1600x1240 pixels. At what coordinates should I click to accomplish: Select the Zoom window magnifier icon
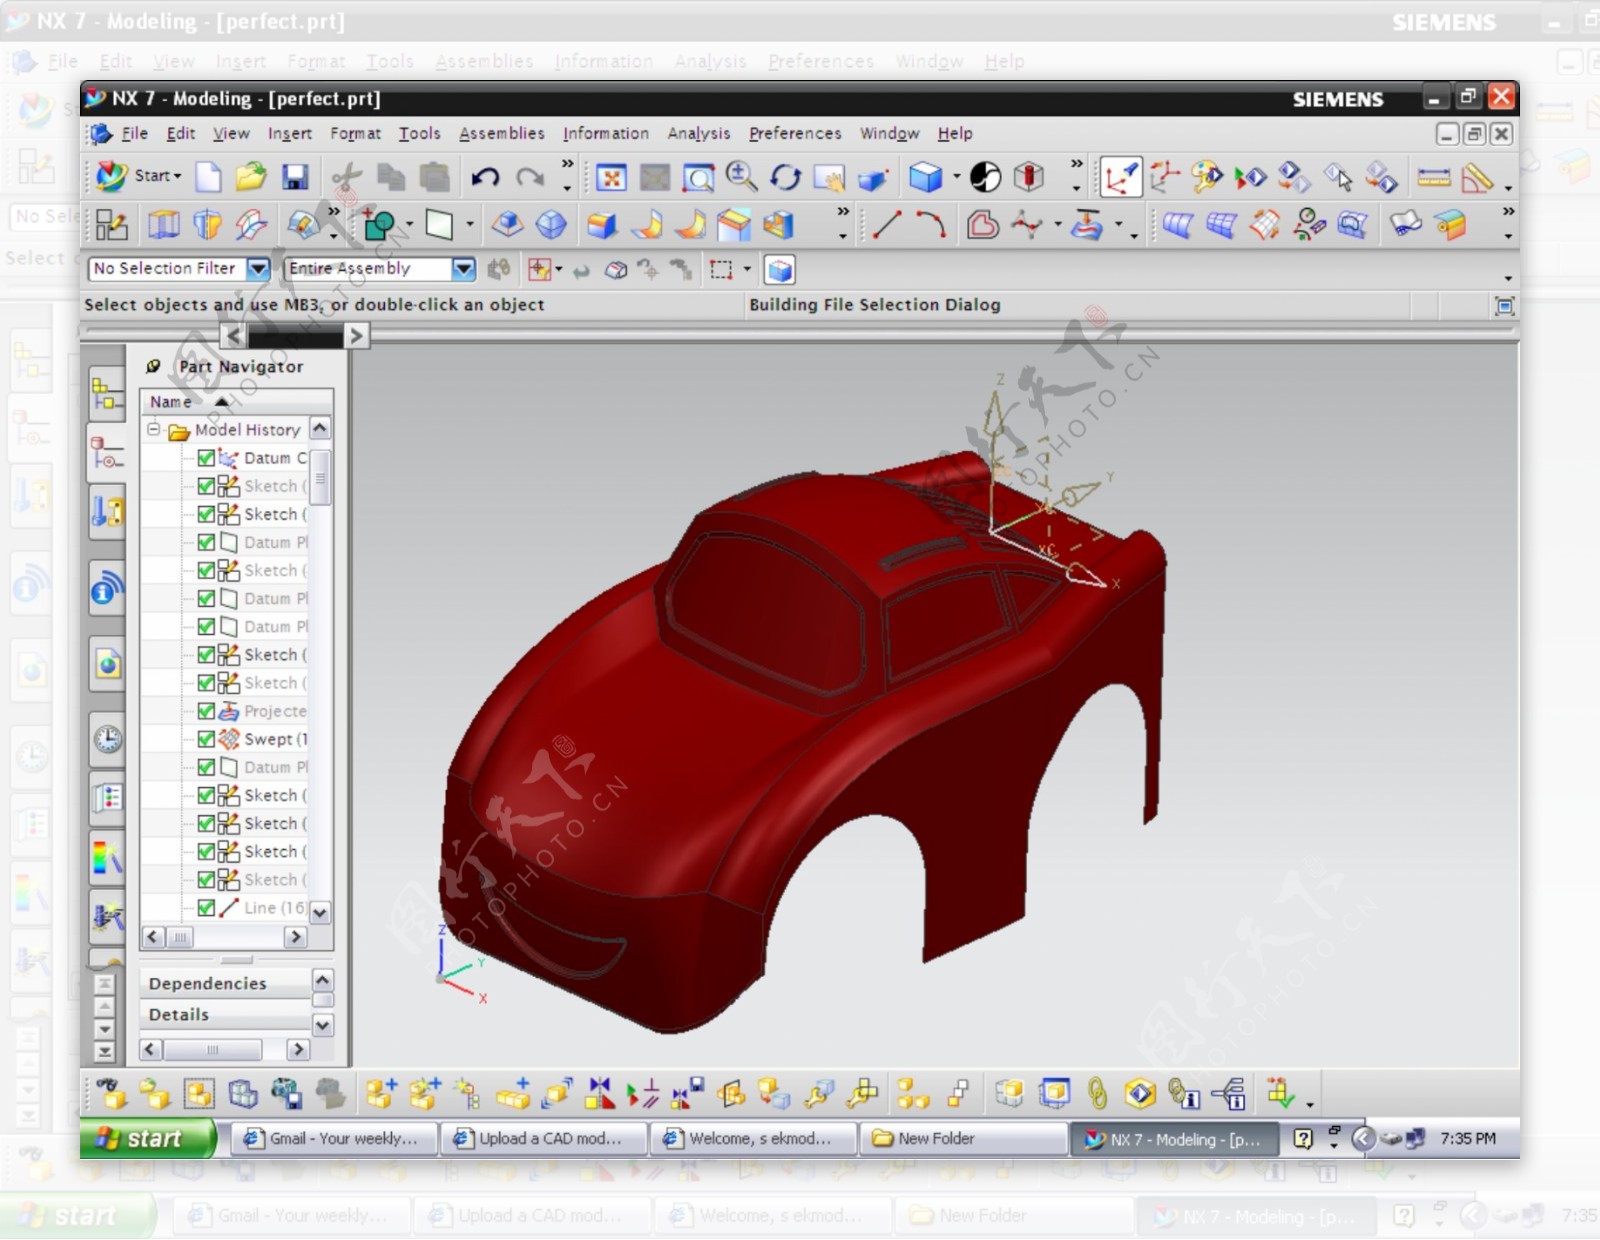[x=698, y=178]
